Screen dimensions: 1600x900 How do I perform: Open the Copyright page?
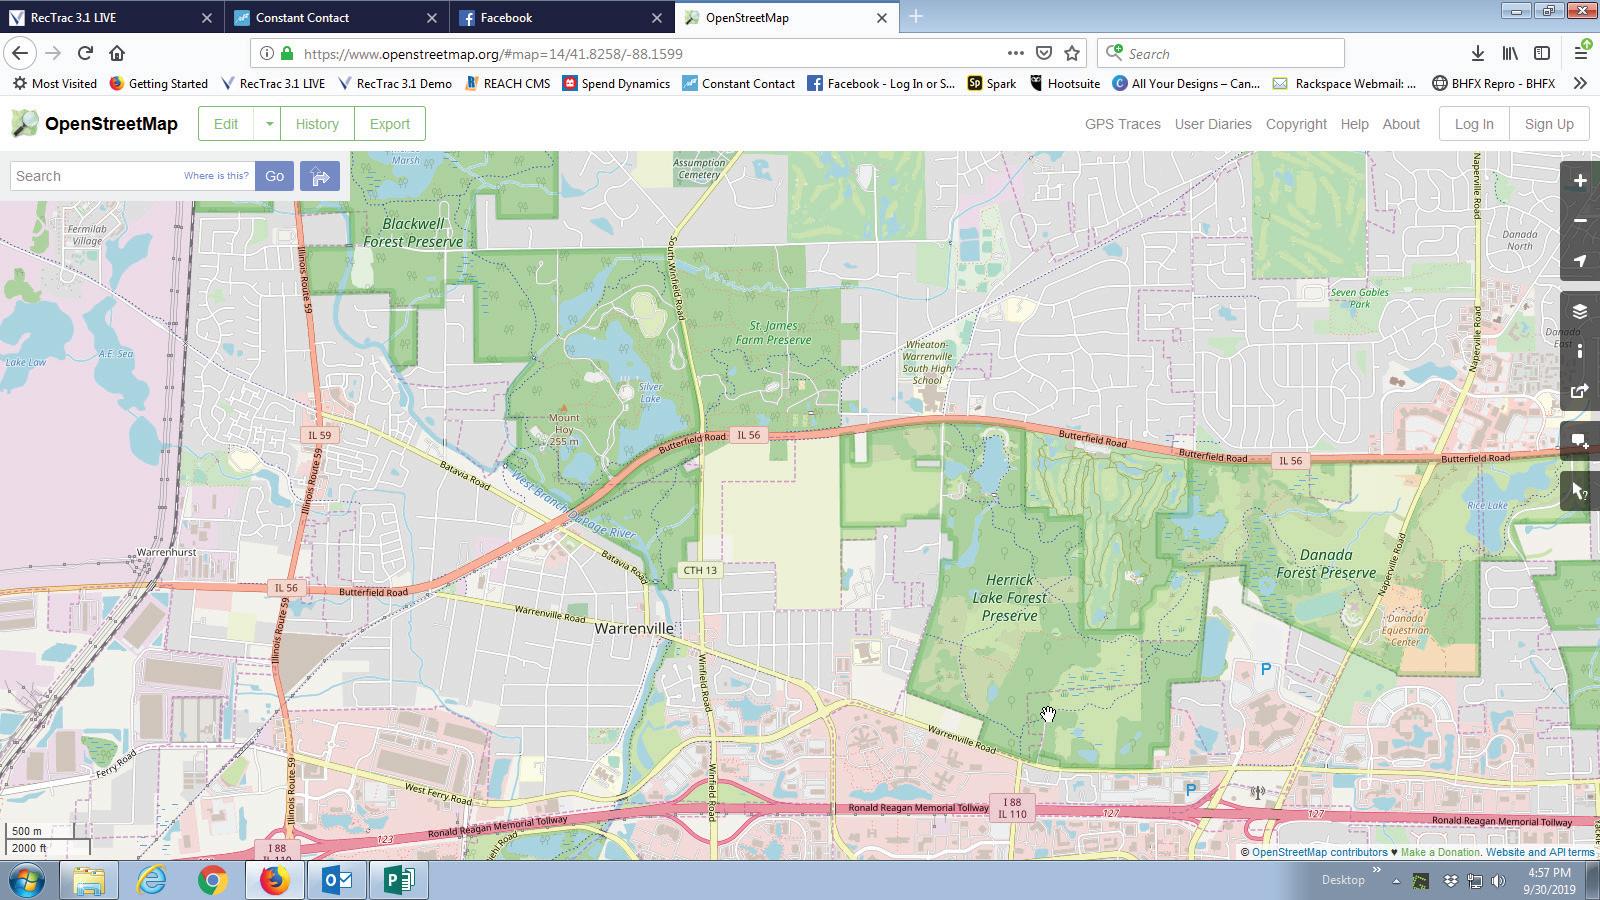tap(1296, 124)
